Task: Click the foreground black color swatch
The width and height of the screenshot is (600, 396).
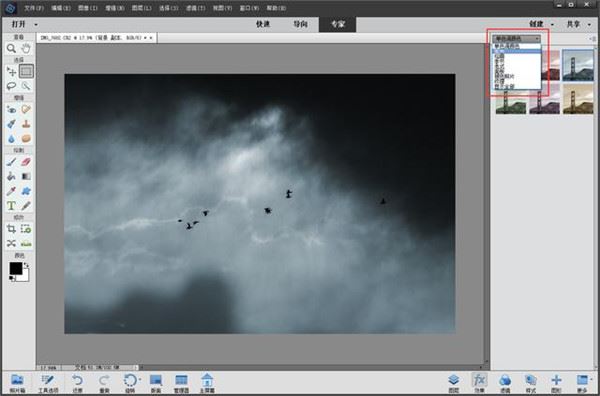Action: [x=15, y=269]
